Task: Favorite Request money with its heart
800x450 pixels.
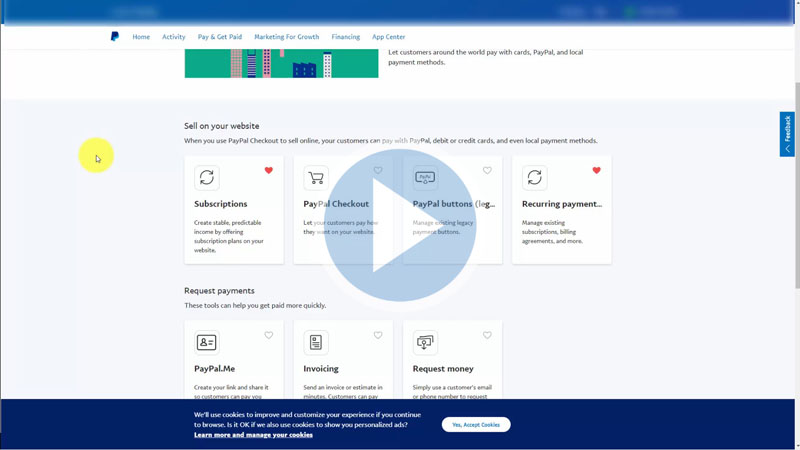Action: point(487,336)
